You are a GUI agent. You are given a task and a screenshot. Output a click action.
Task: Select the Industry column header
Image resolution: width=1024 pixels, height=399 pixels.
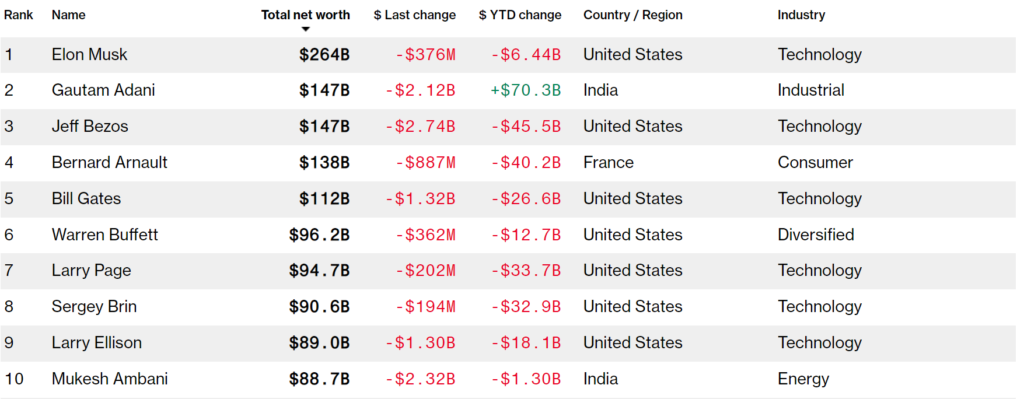pyautogui.click(x=801, y=15)
